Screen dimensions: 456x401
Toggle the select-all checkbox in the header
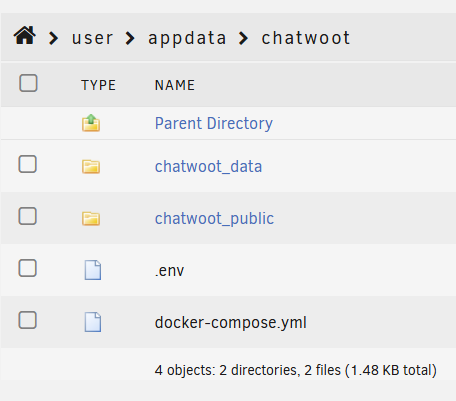click(x=28, y=83)
